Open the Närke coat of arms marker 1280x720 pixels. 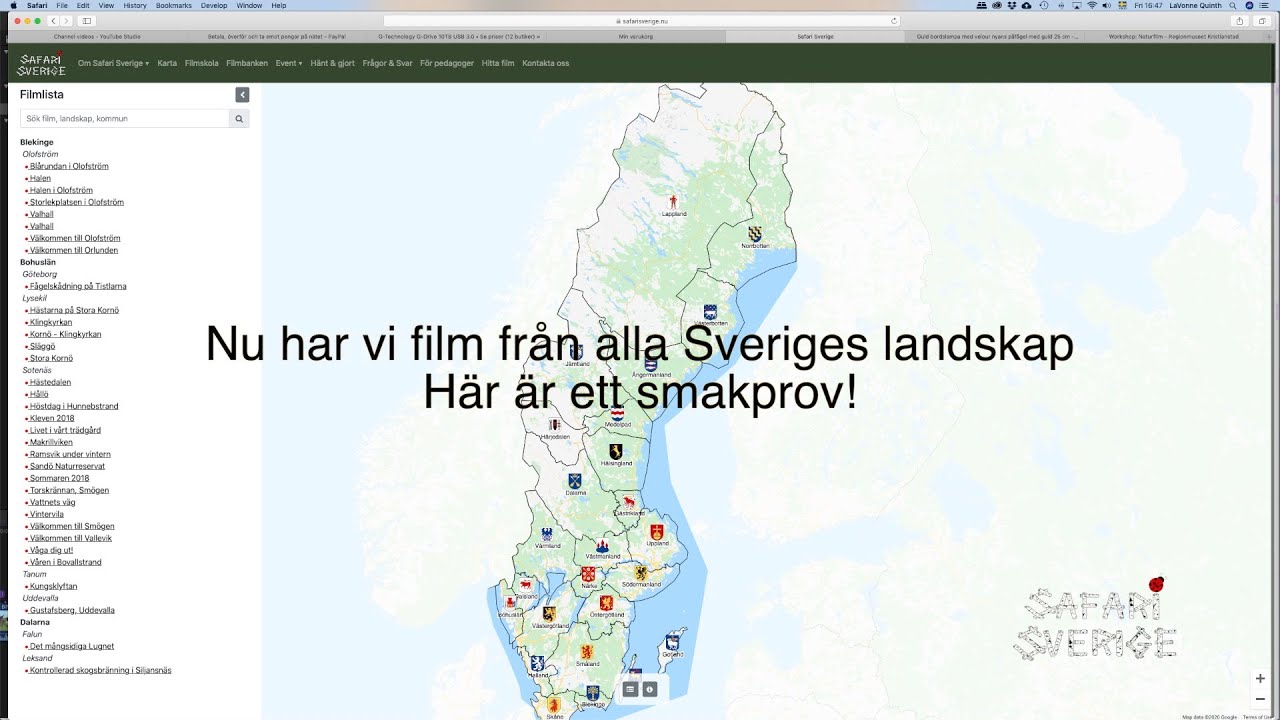point(588,574)
